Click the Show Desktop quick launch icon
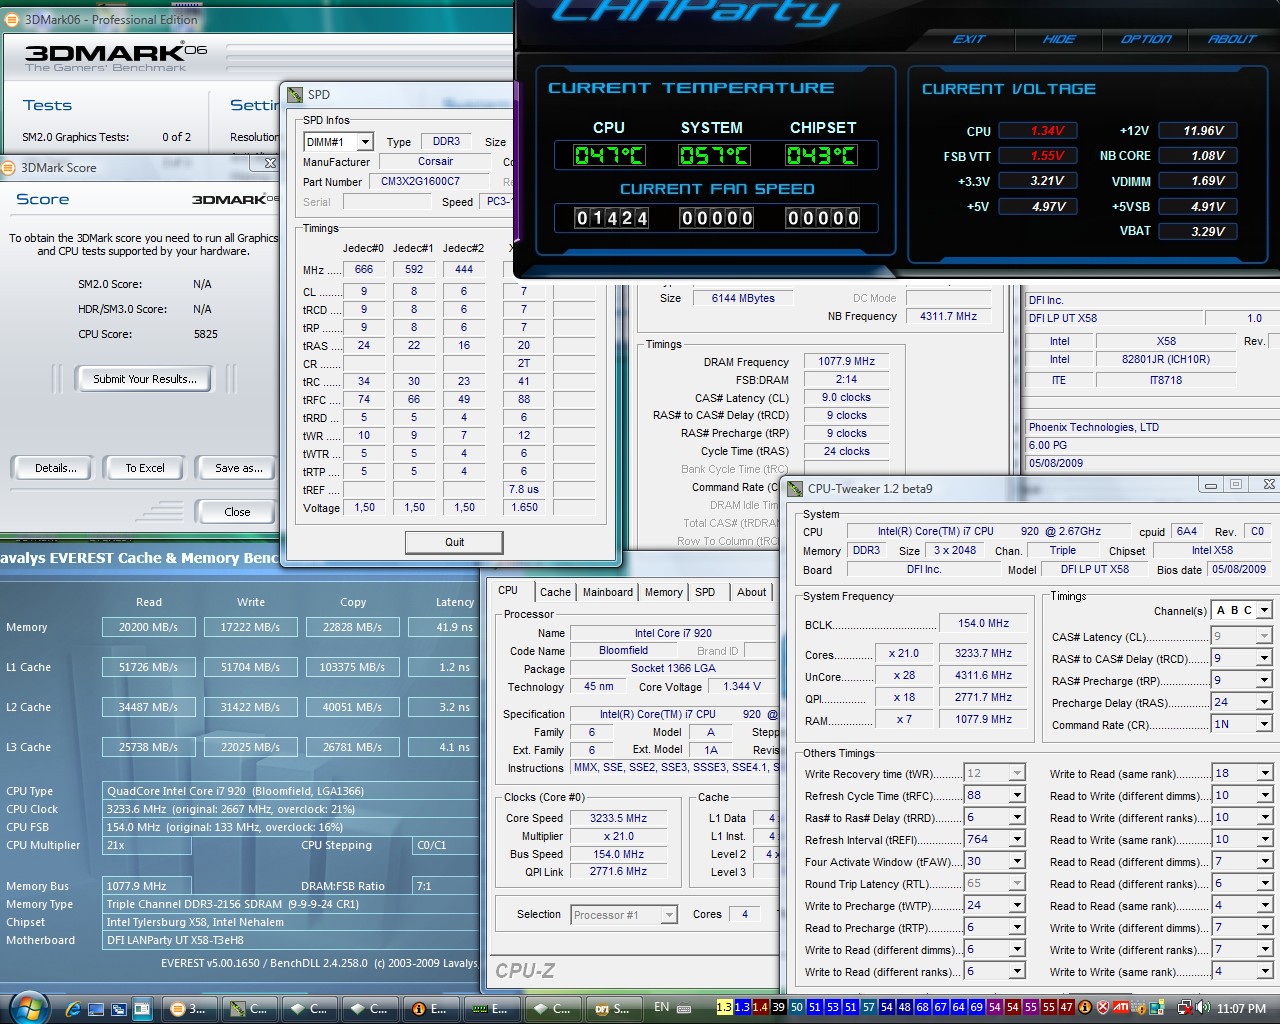Screen dimensions: 1280x1024 tap(96, 1009)
